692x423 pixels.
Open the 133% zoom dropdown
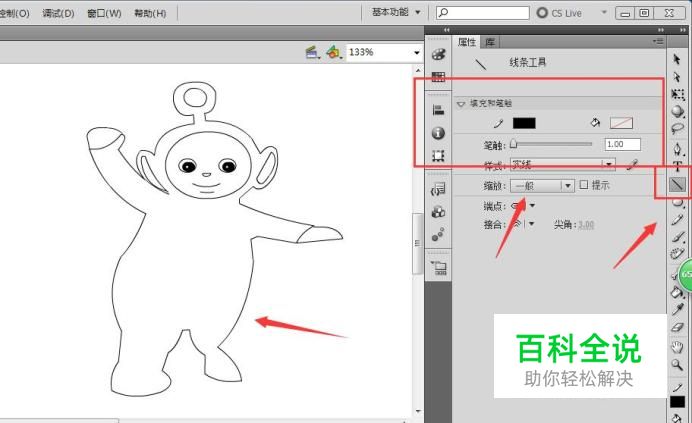pyautogui.click(x=417, y=53)
